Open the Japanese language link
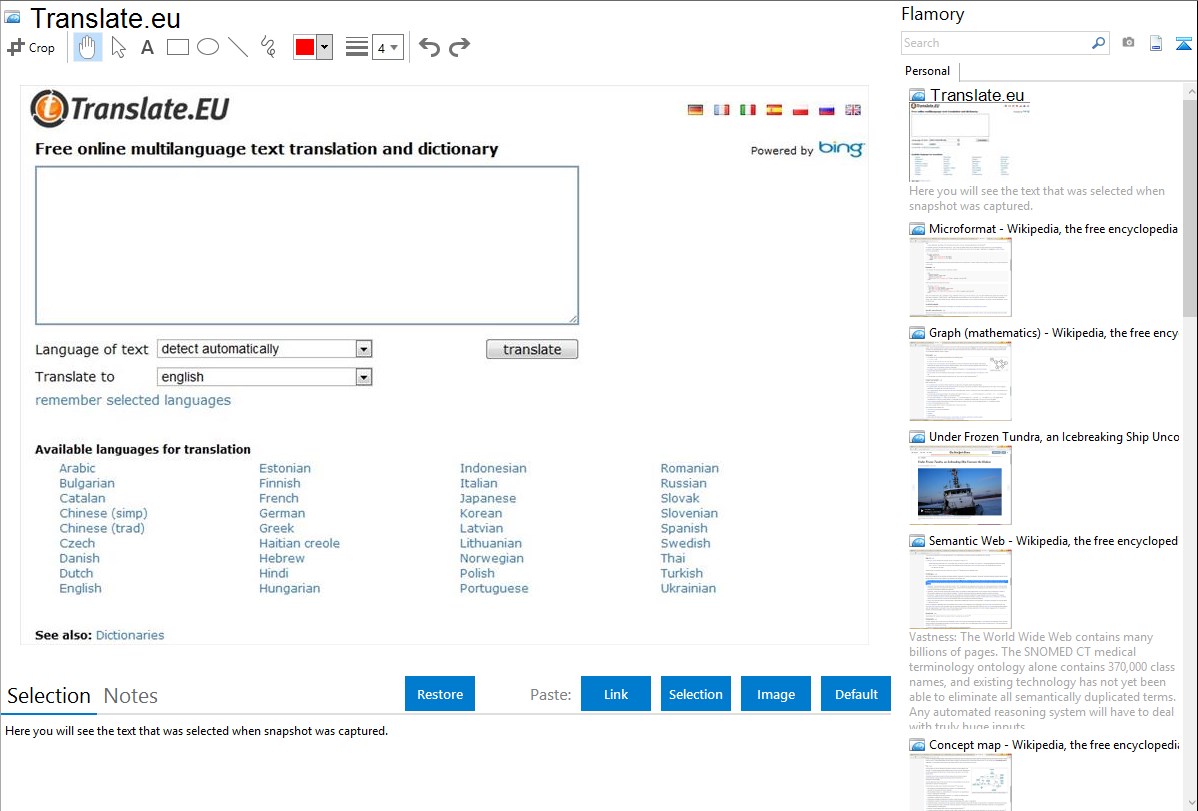The width and height of the screenshot is (1198, 811). tap(487, 498)
